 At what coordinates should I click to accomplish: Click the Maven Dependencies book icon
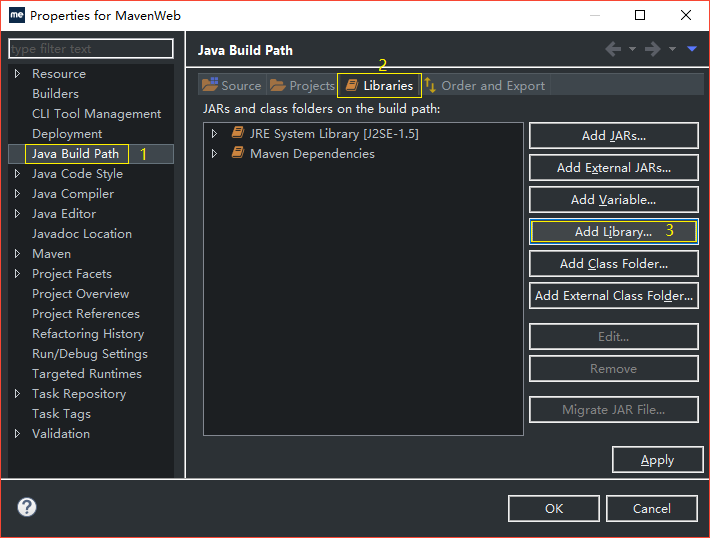tap(238, 153)
